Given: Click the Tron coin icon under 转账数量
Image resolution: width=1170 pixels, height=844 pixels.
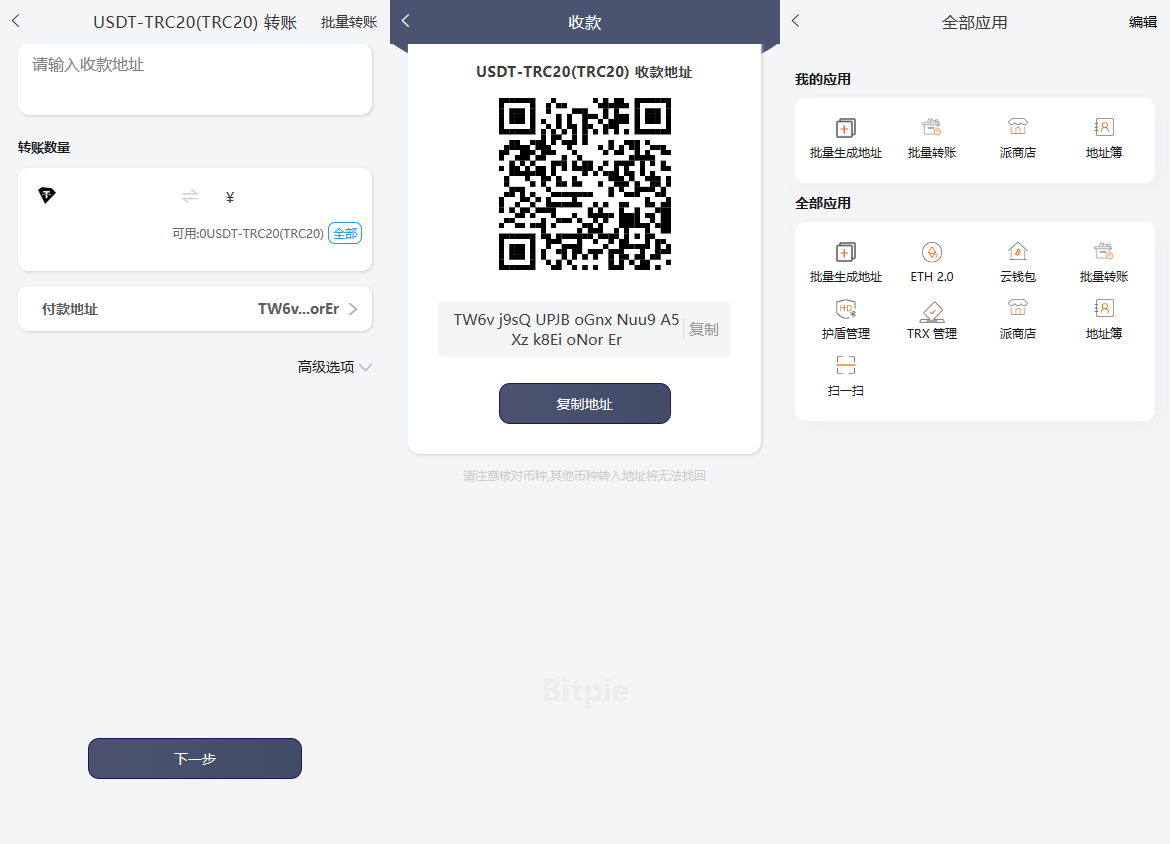Looking at the screenshot, I should (47, 196).
